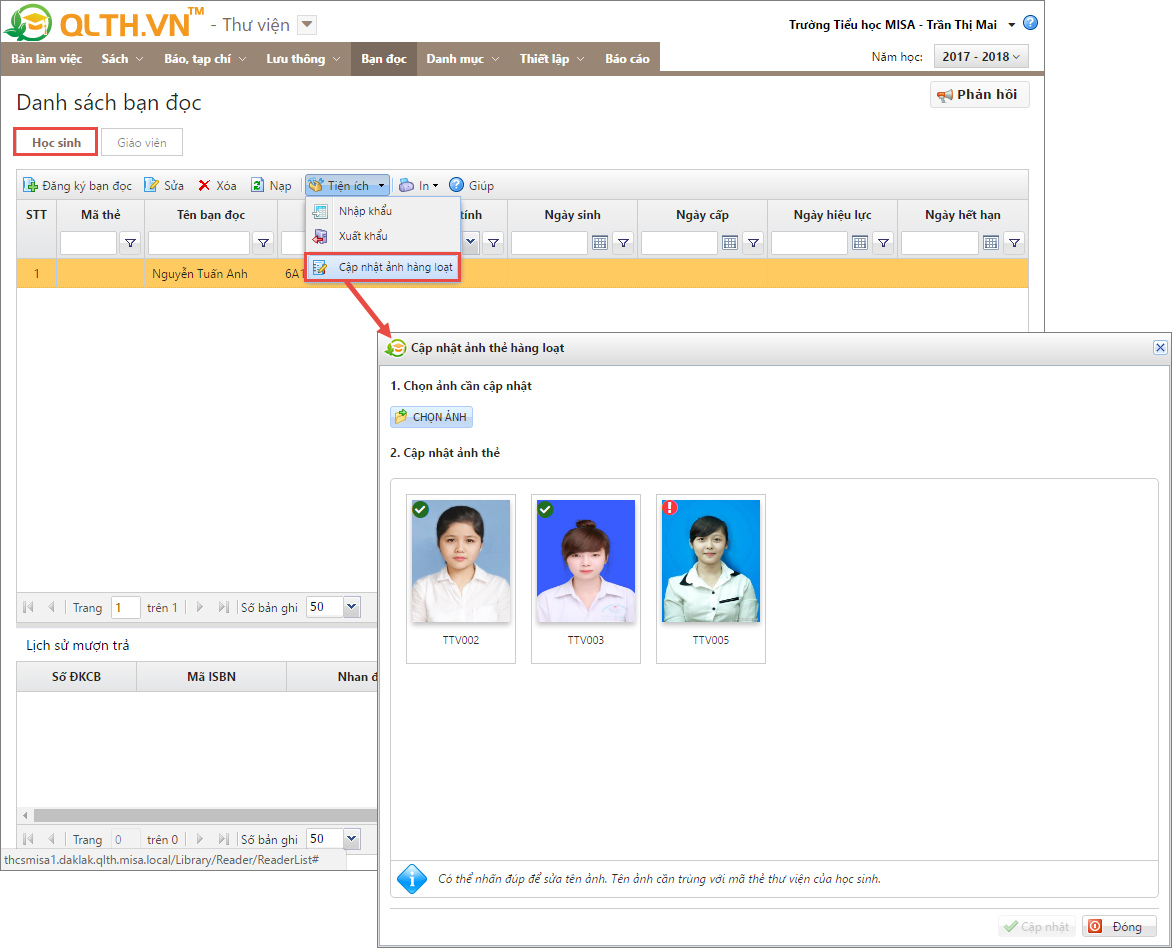Click the Tên bạn đọc filter input
The width and height of the screenshot is (1174, 950).
(199, 242)
